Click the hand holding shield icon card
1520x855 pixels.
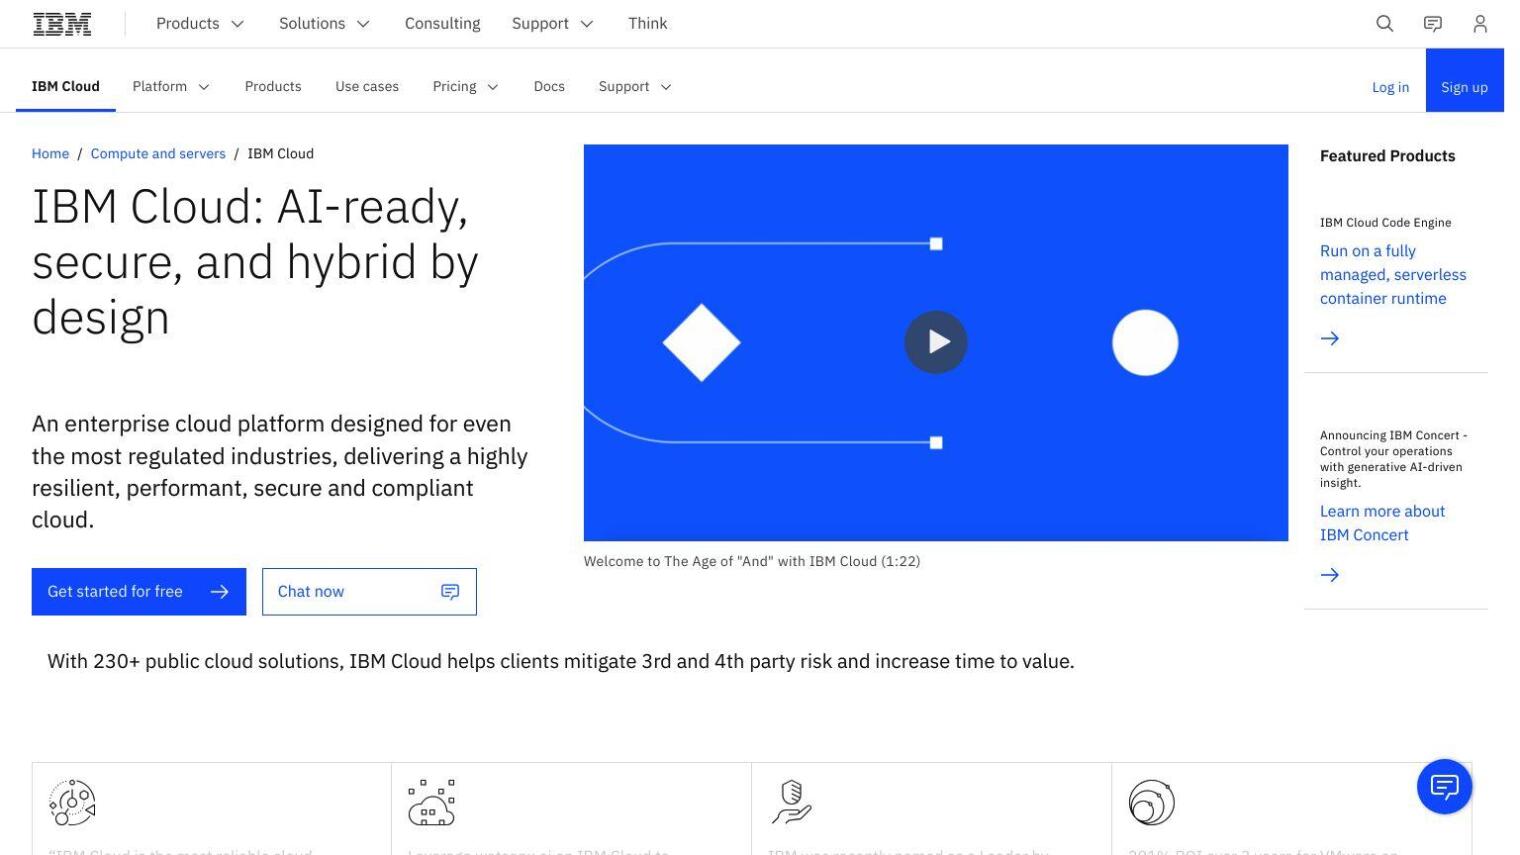[x=791, y=802]
